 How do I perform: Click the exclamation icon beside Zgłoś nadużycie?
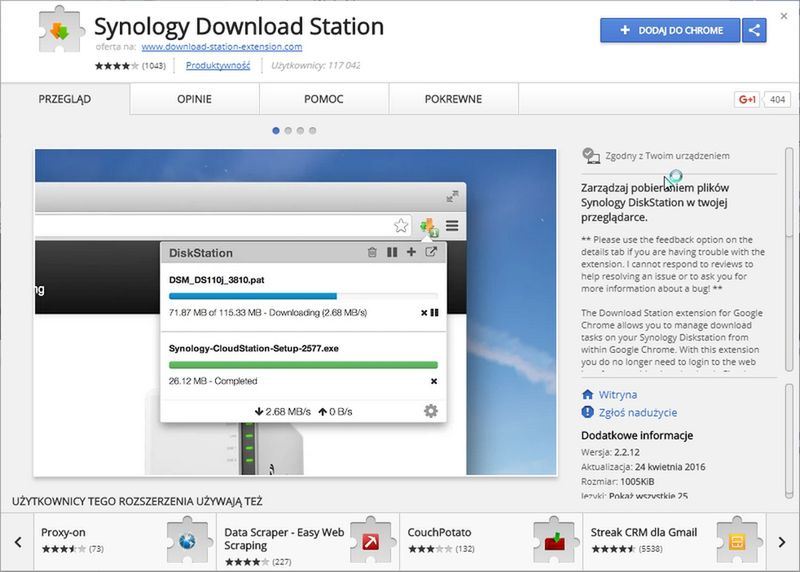tap(587, 412)
